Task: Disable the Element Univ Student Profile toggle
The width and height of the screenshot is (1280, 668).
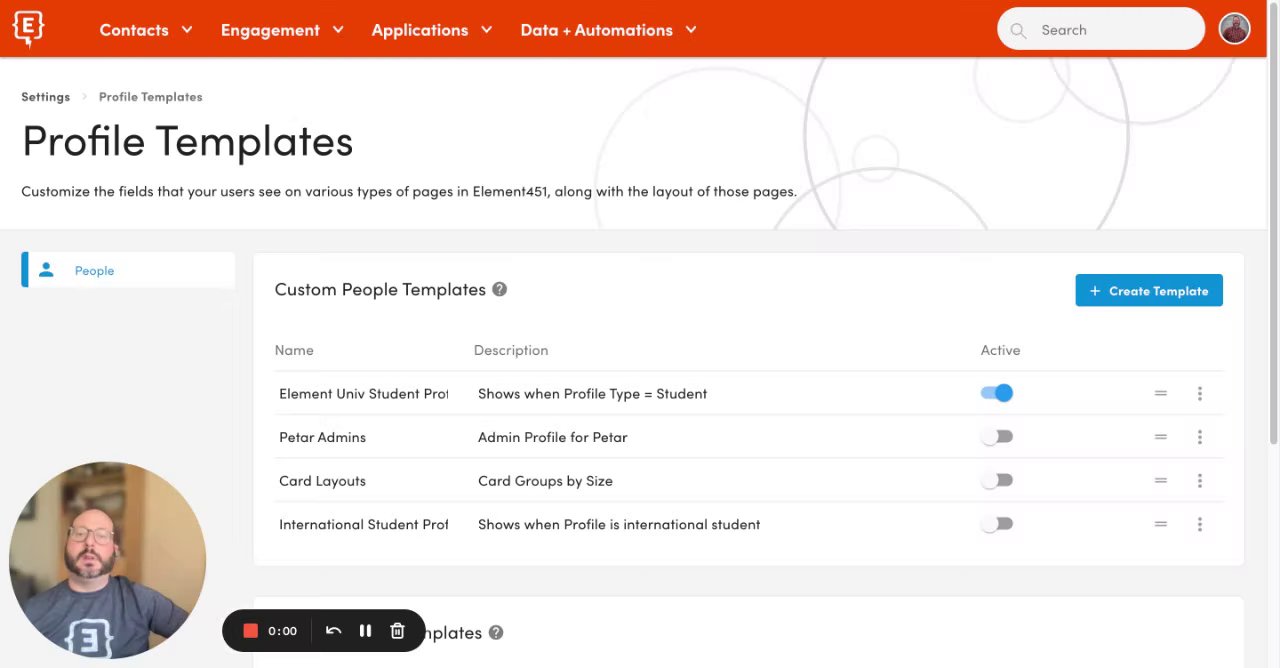Action: pos(997,393)
